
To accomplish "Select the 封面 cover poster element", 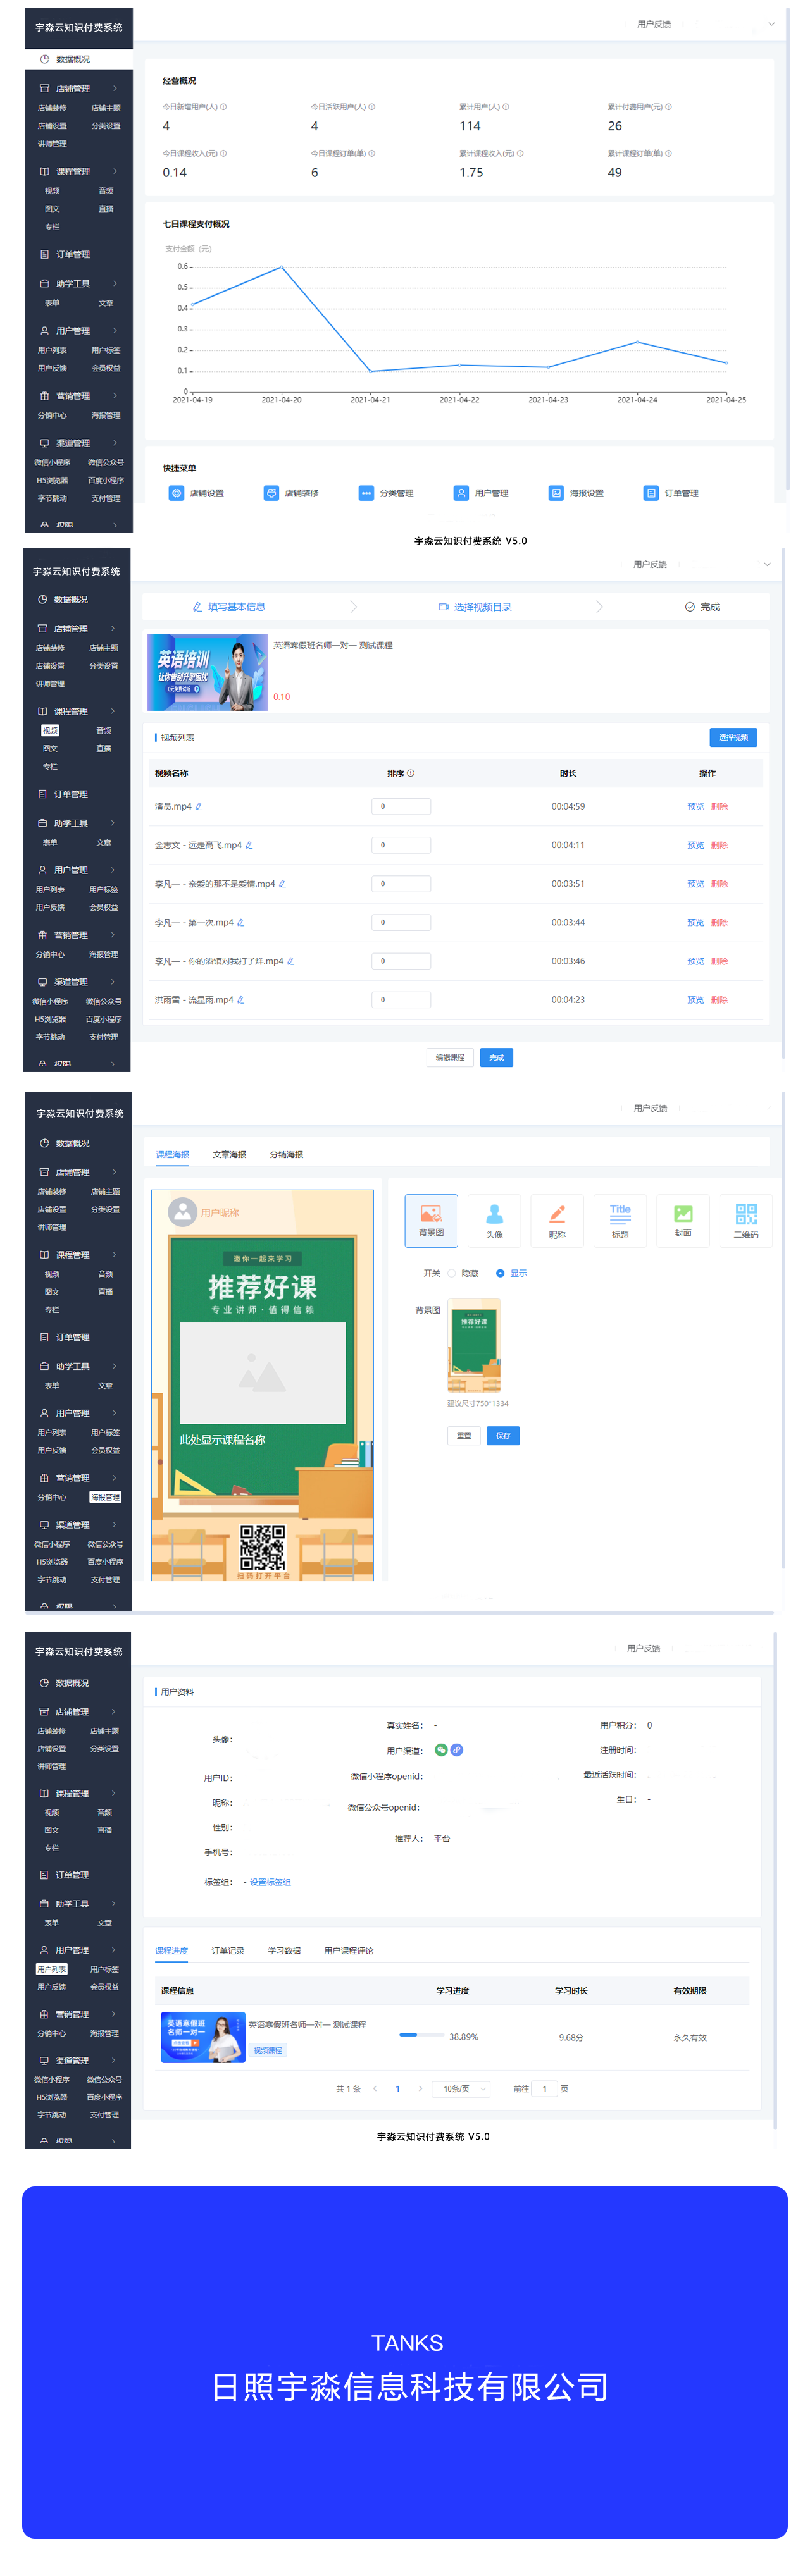I will coord(683,1220).
